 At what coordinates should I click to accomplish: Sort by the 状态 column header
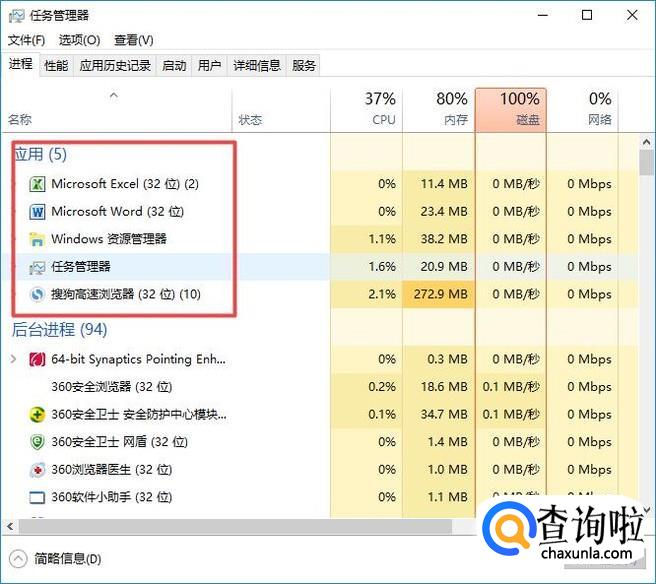[281, 110]
